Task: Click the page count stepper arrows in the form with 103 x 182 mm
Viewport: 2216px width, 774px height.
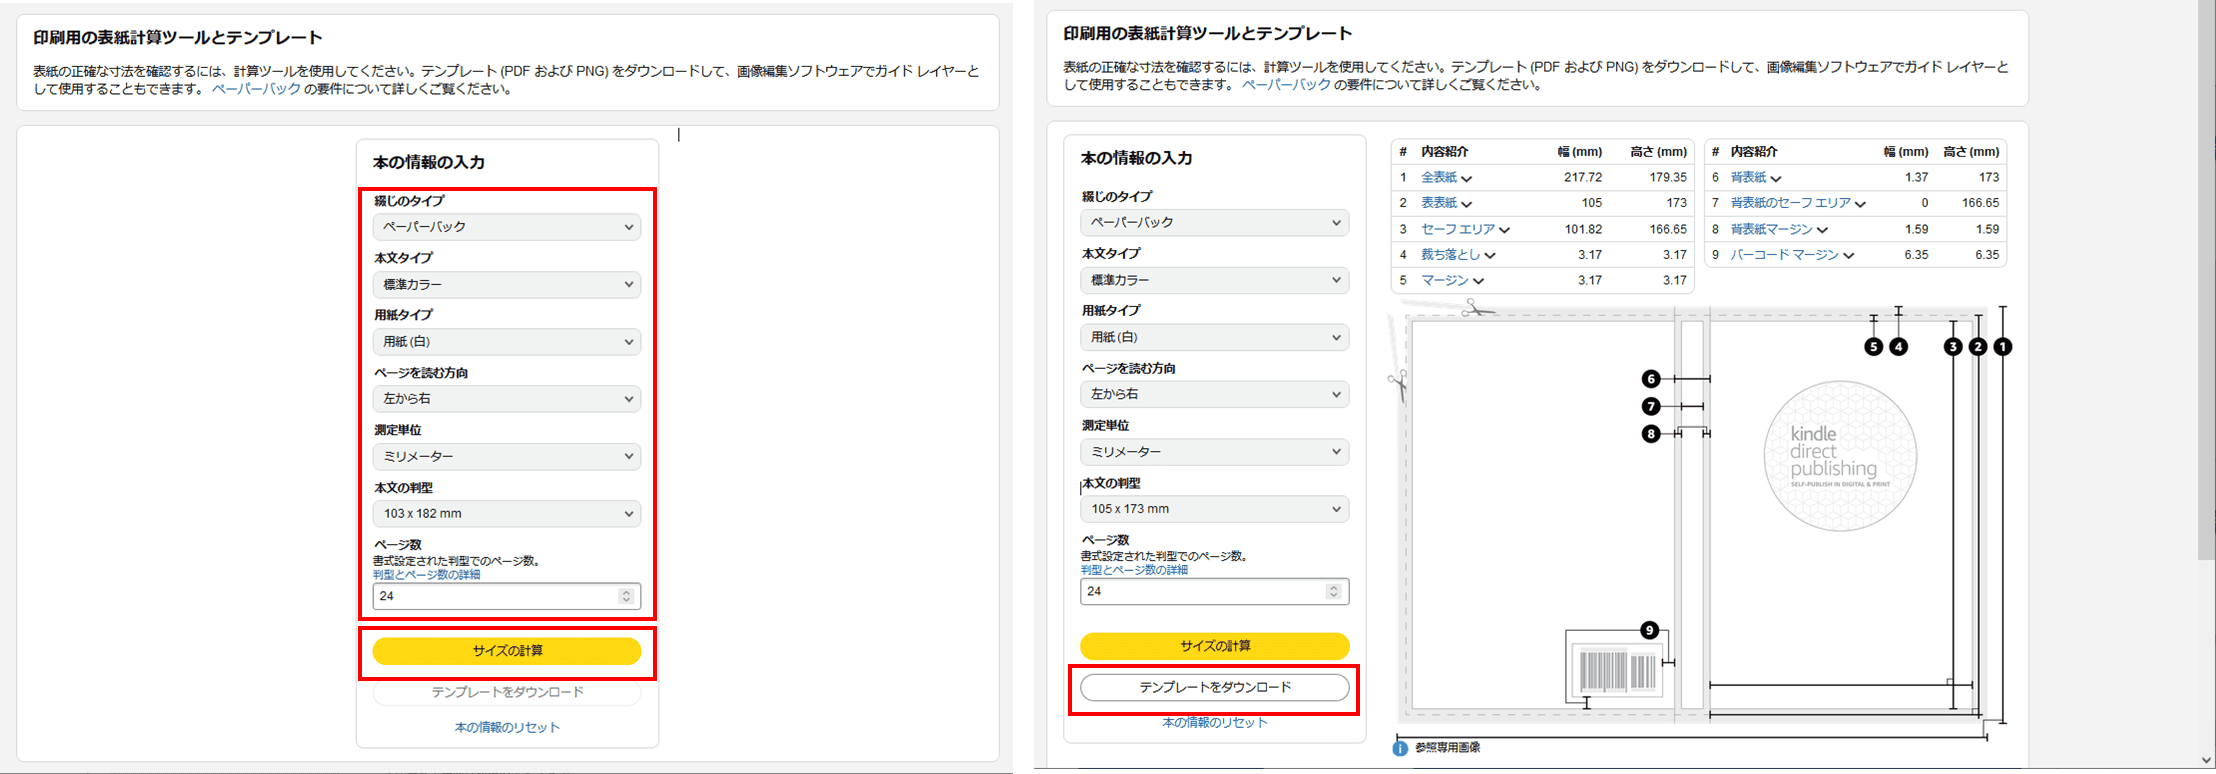Action: tap(626, 597)
